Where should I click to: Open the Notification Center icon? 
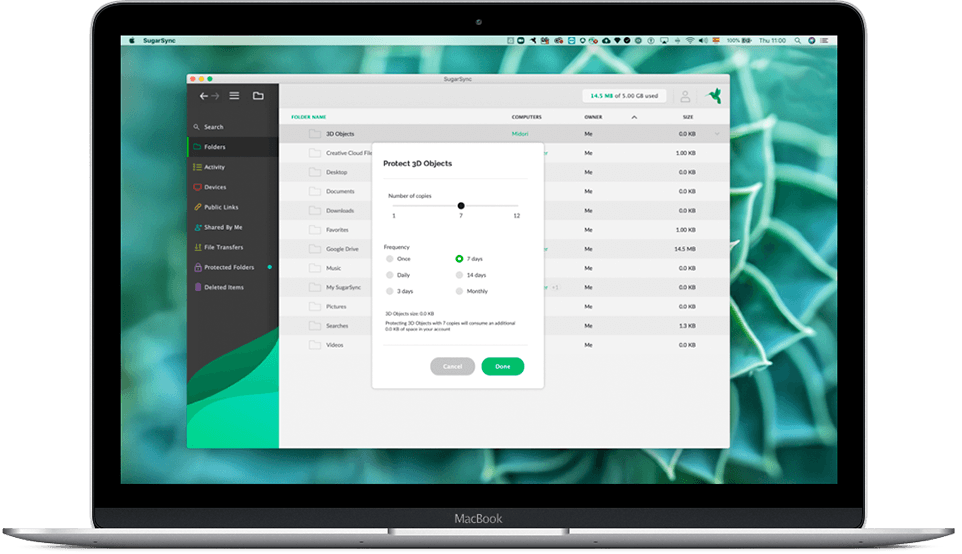[x=824, y=40]
